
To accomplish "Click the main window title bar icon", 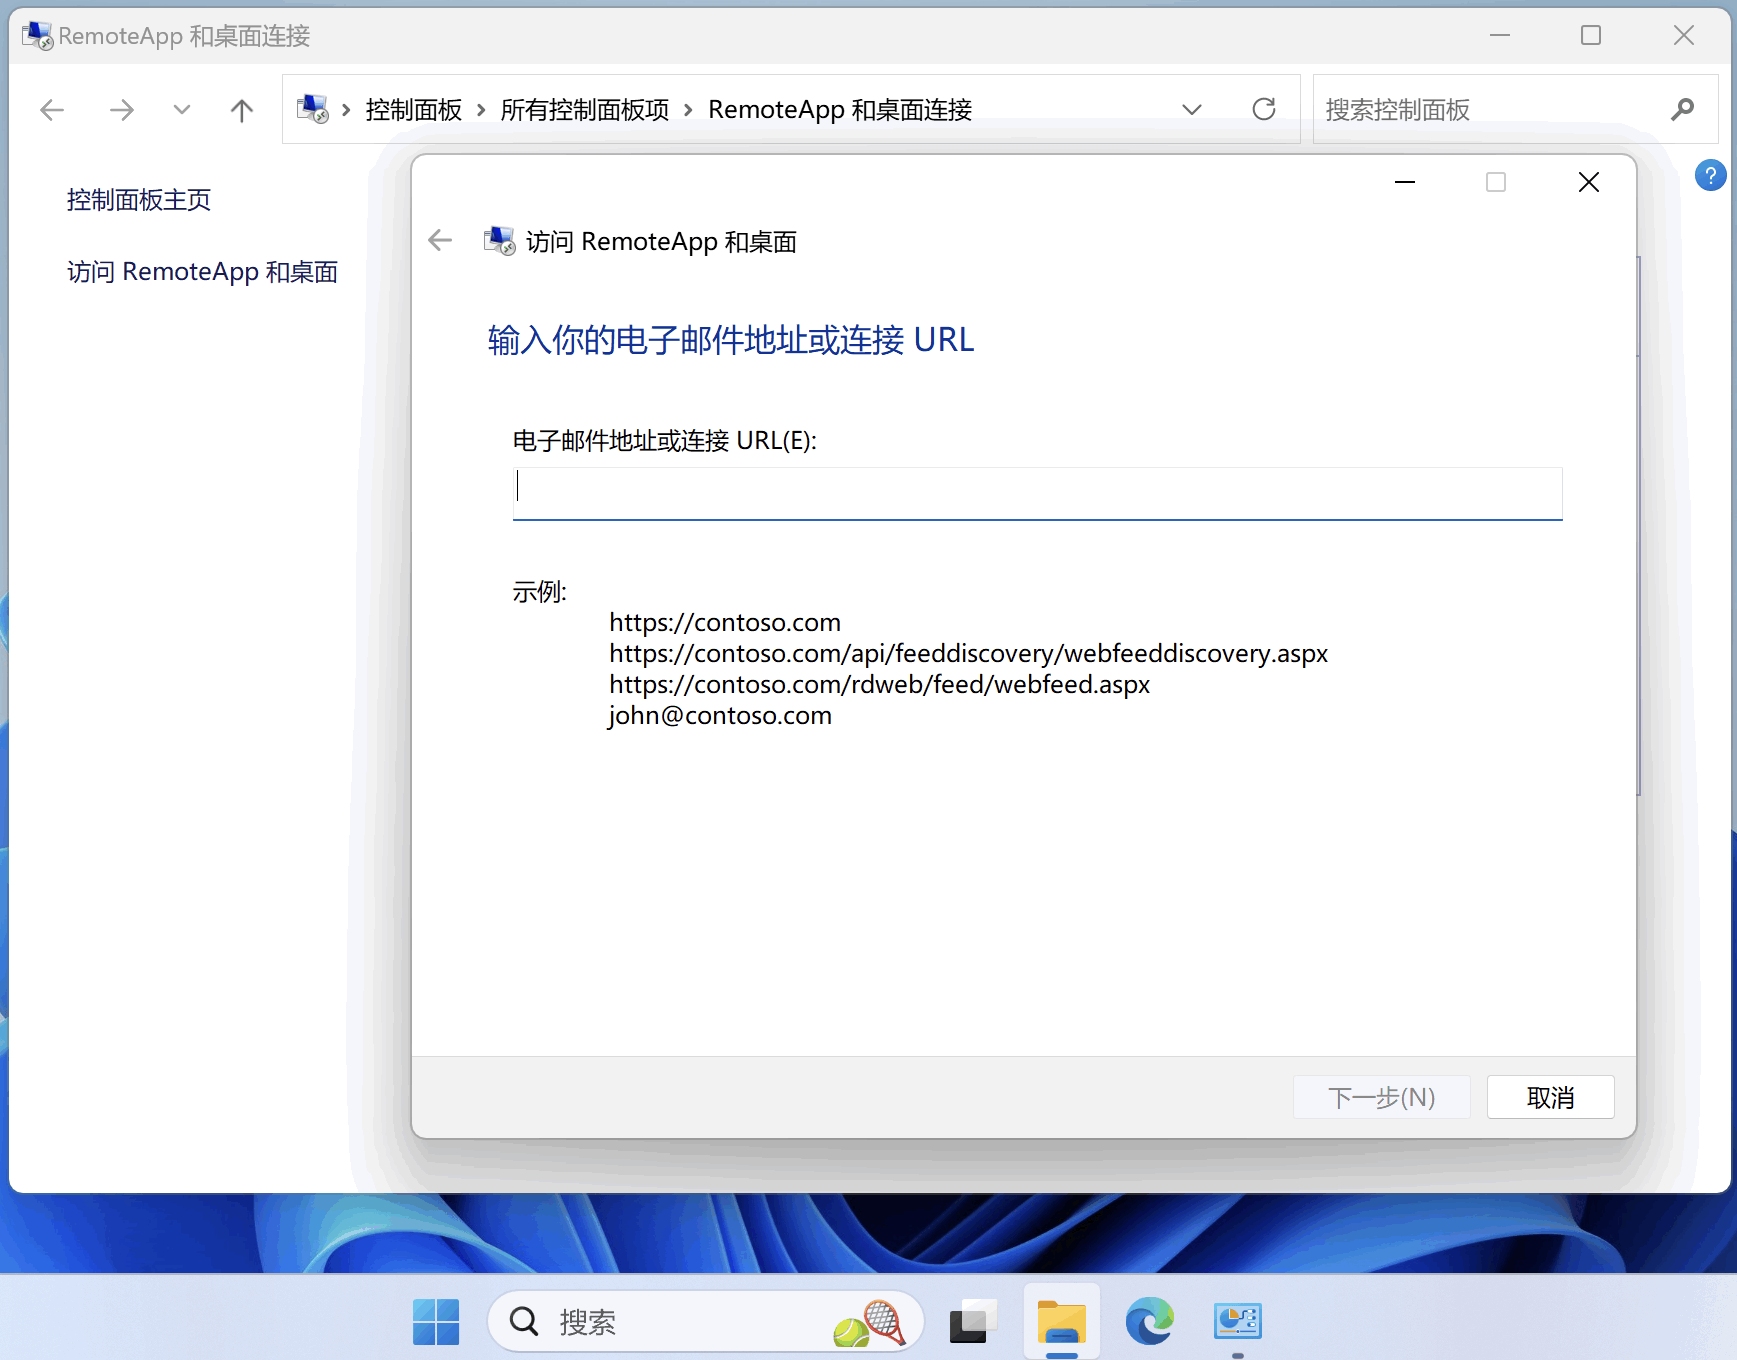I will pyautogui.click(x=37, y=36).
